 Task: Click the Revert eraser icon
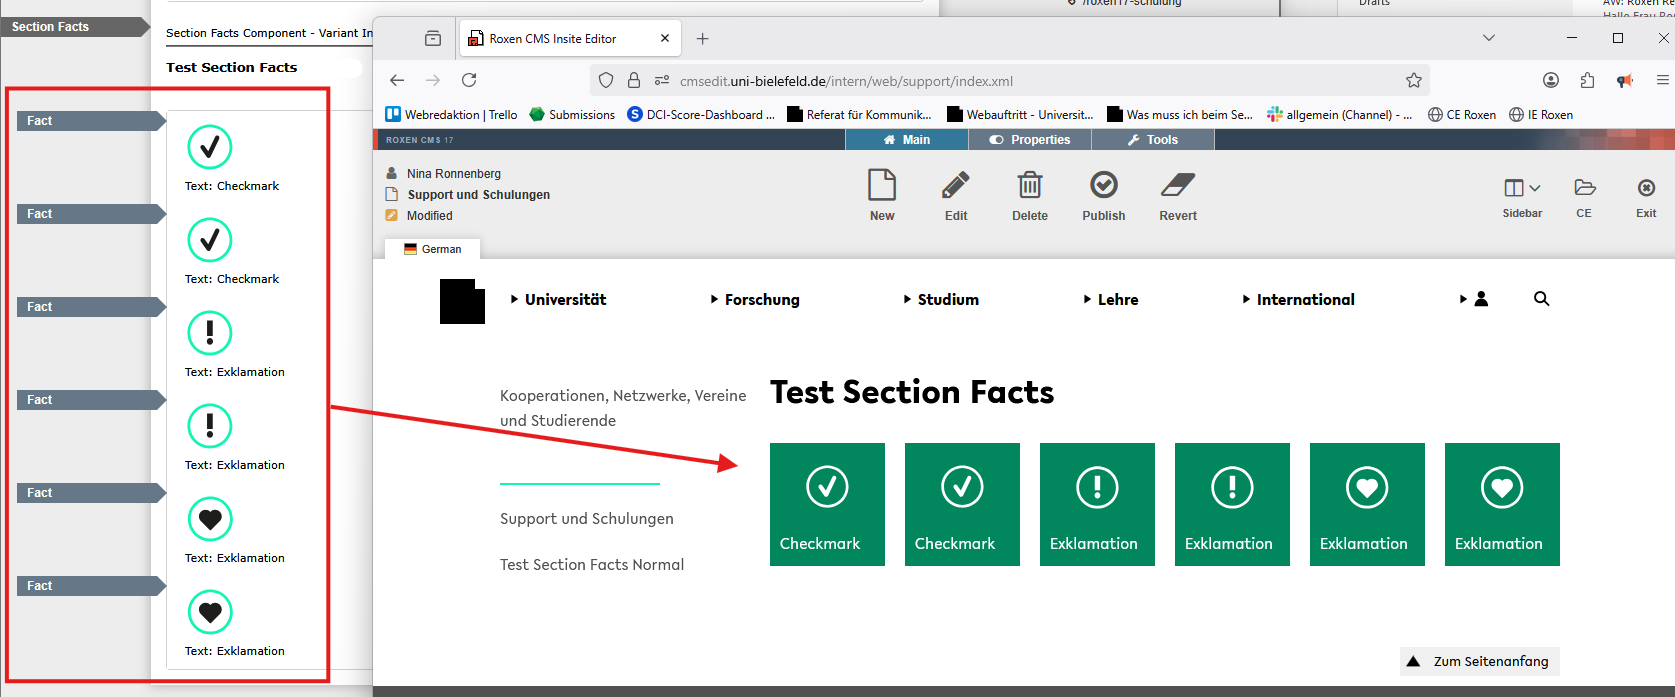pyautogui.click(x=1177, y=186)
